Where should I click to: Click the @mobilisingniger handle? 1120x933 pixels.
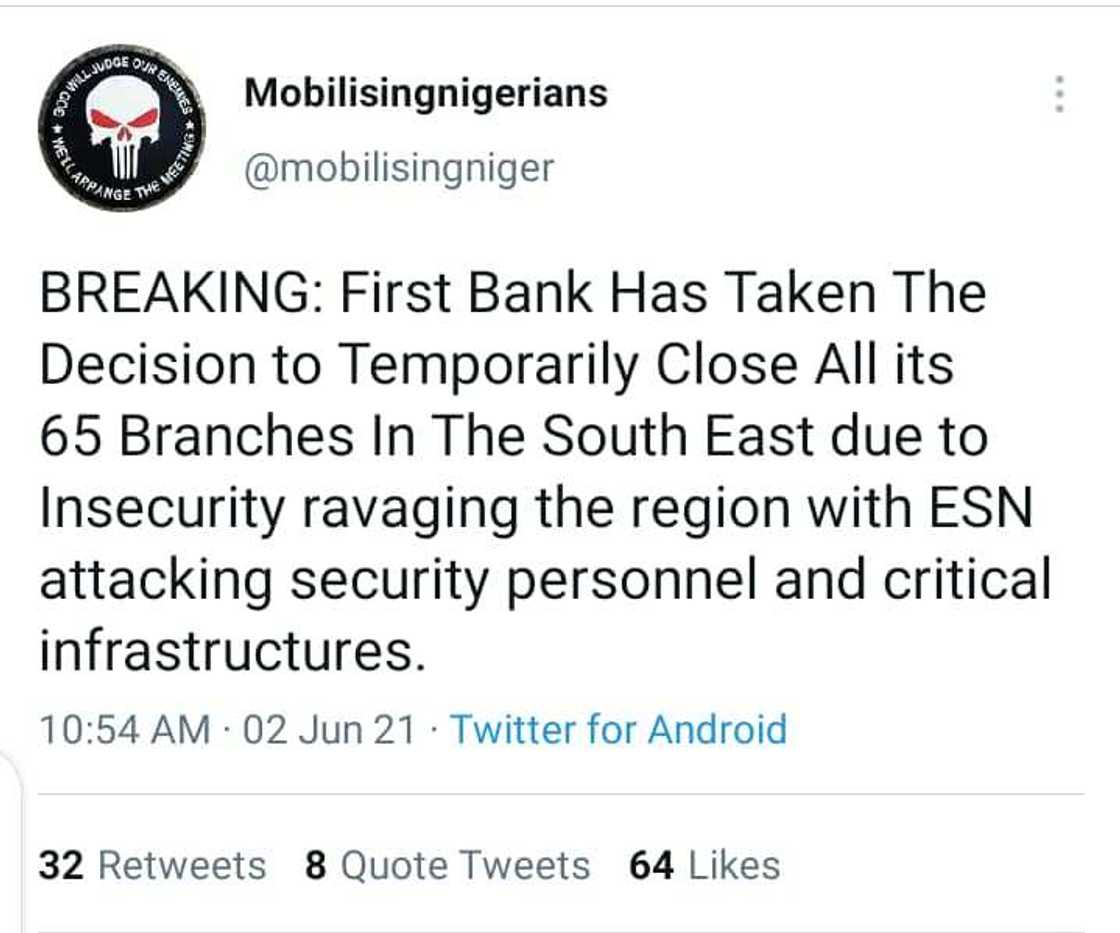[393, 167]
